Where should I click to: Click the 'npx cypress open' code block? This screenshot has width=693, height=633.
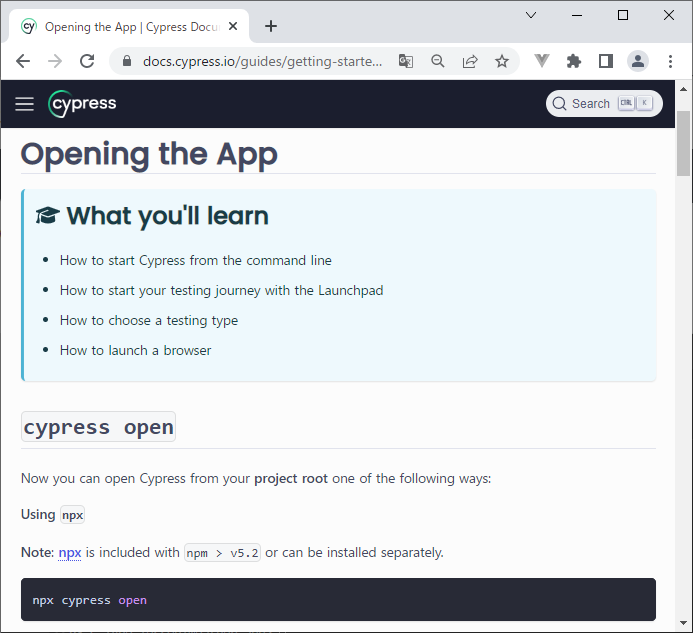[x=338, y=599]
